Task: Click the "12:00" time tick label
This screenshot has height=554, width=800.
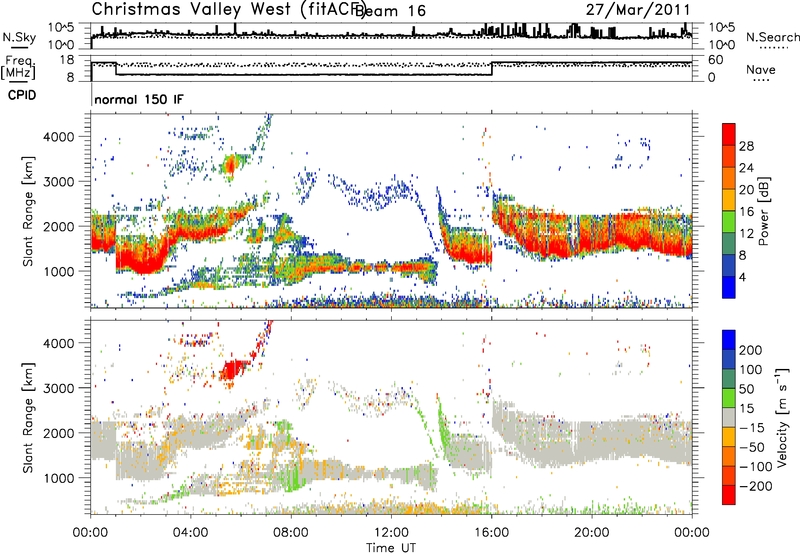Action: tap(391, 533)
